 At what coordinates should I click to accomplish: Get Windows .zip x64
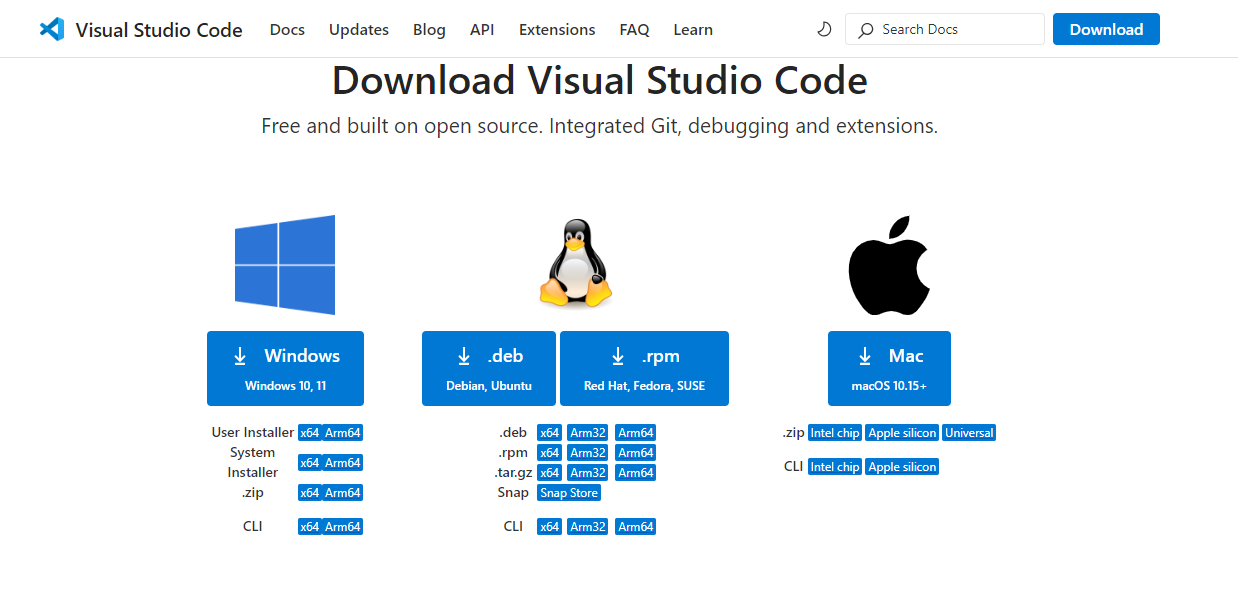pyautogui.click(x=310, y=493)
